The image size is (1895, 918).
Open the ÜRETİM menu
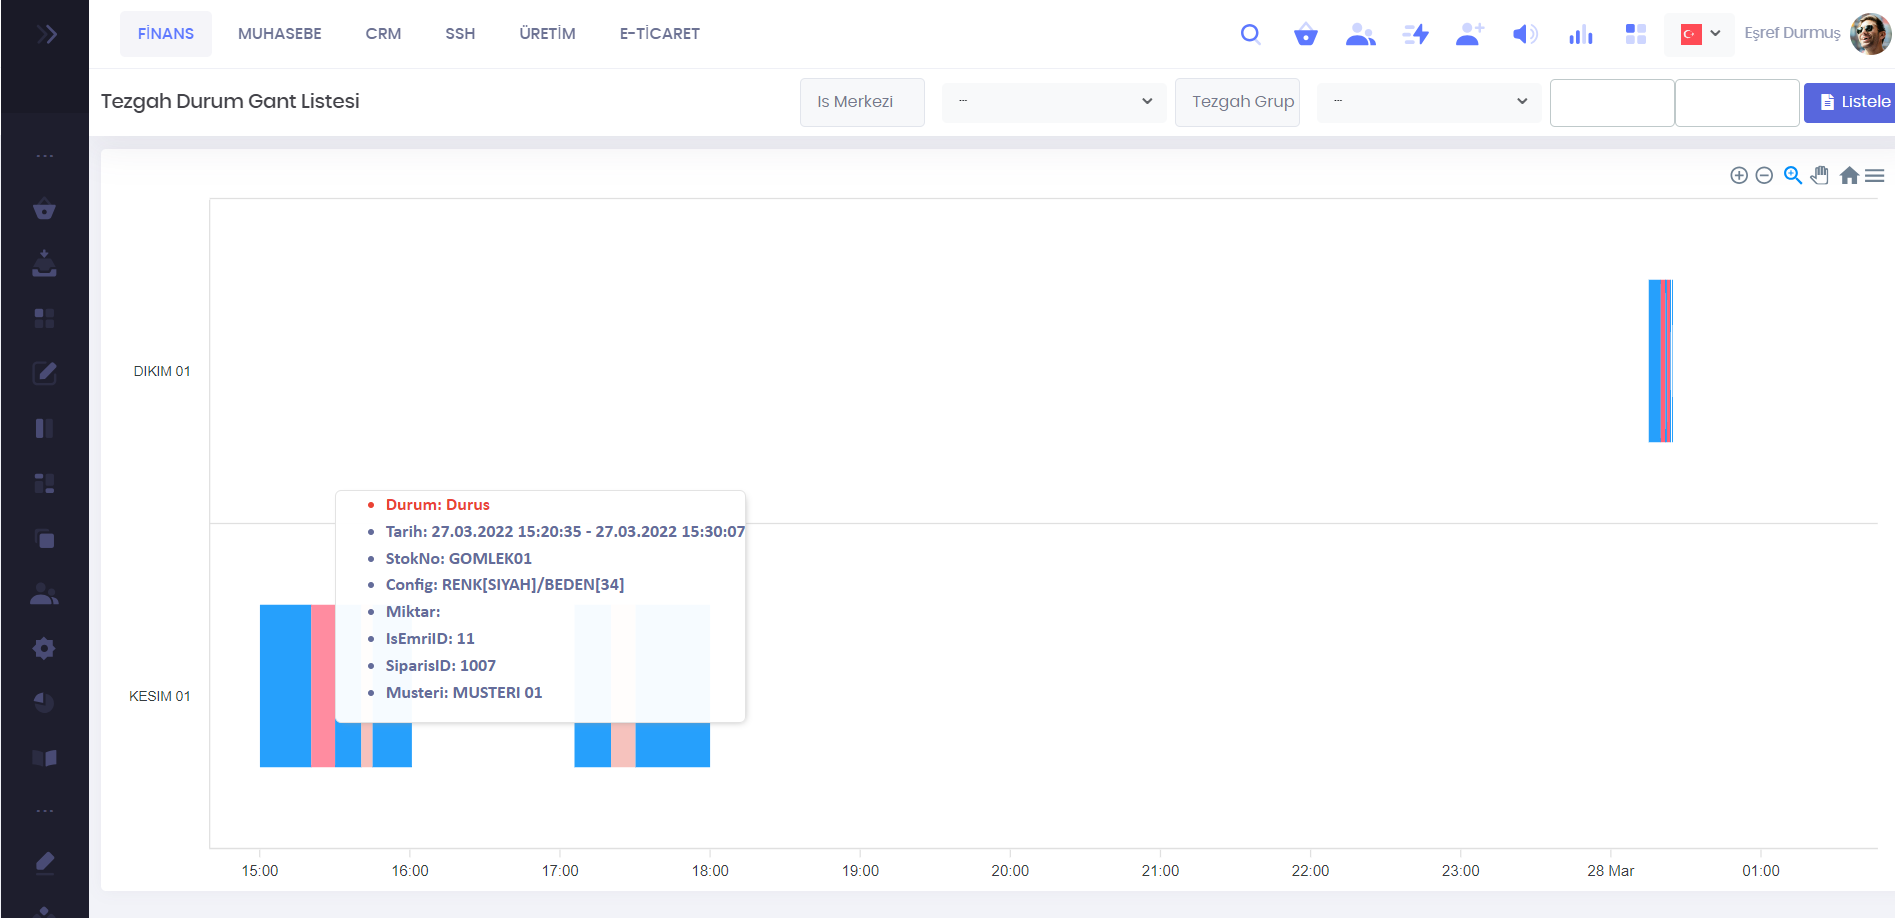click(x=547, y=34)
